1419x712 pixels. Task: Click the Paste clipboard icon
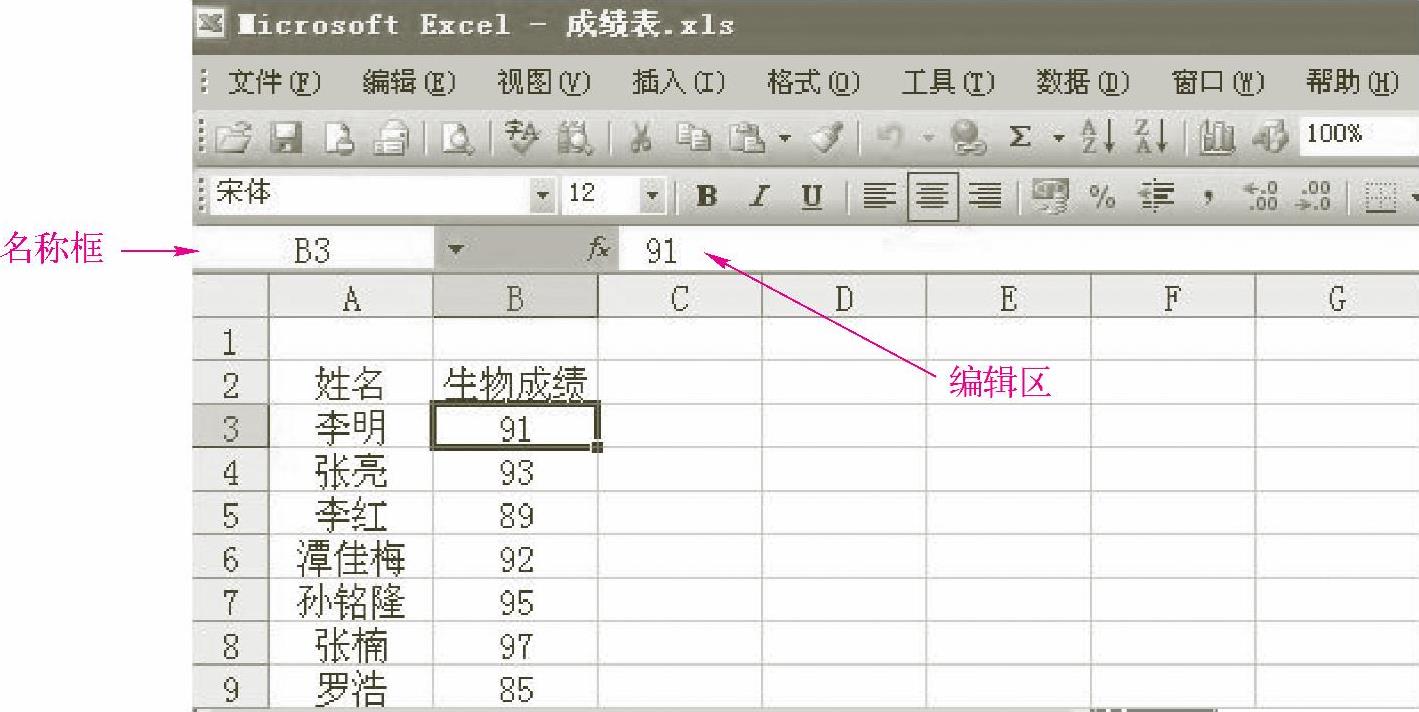pos(745,136)
